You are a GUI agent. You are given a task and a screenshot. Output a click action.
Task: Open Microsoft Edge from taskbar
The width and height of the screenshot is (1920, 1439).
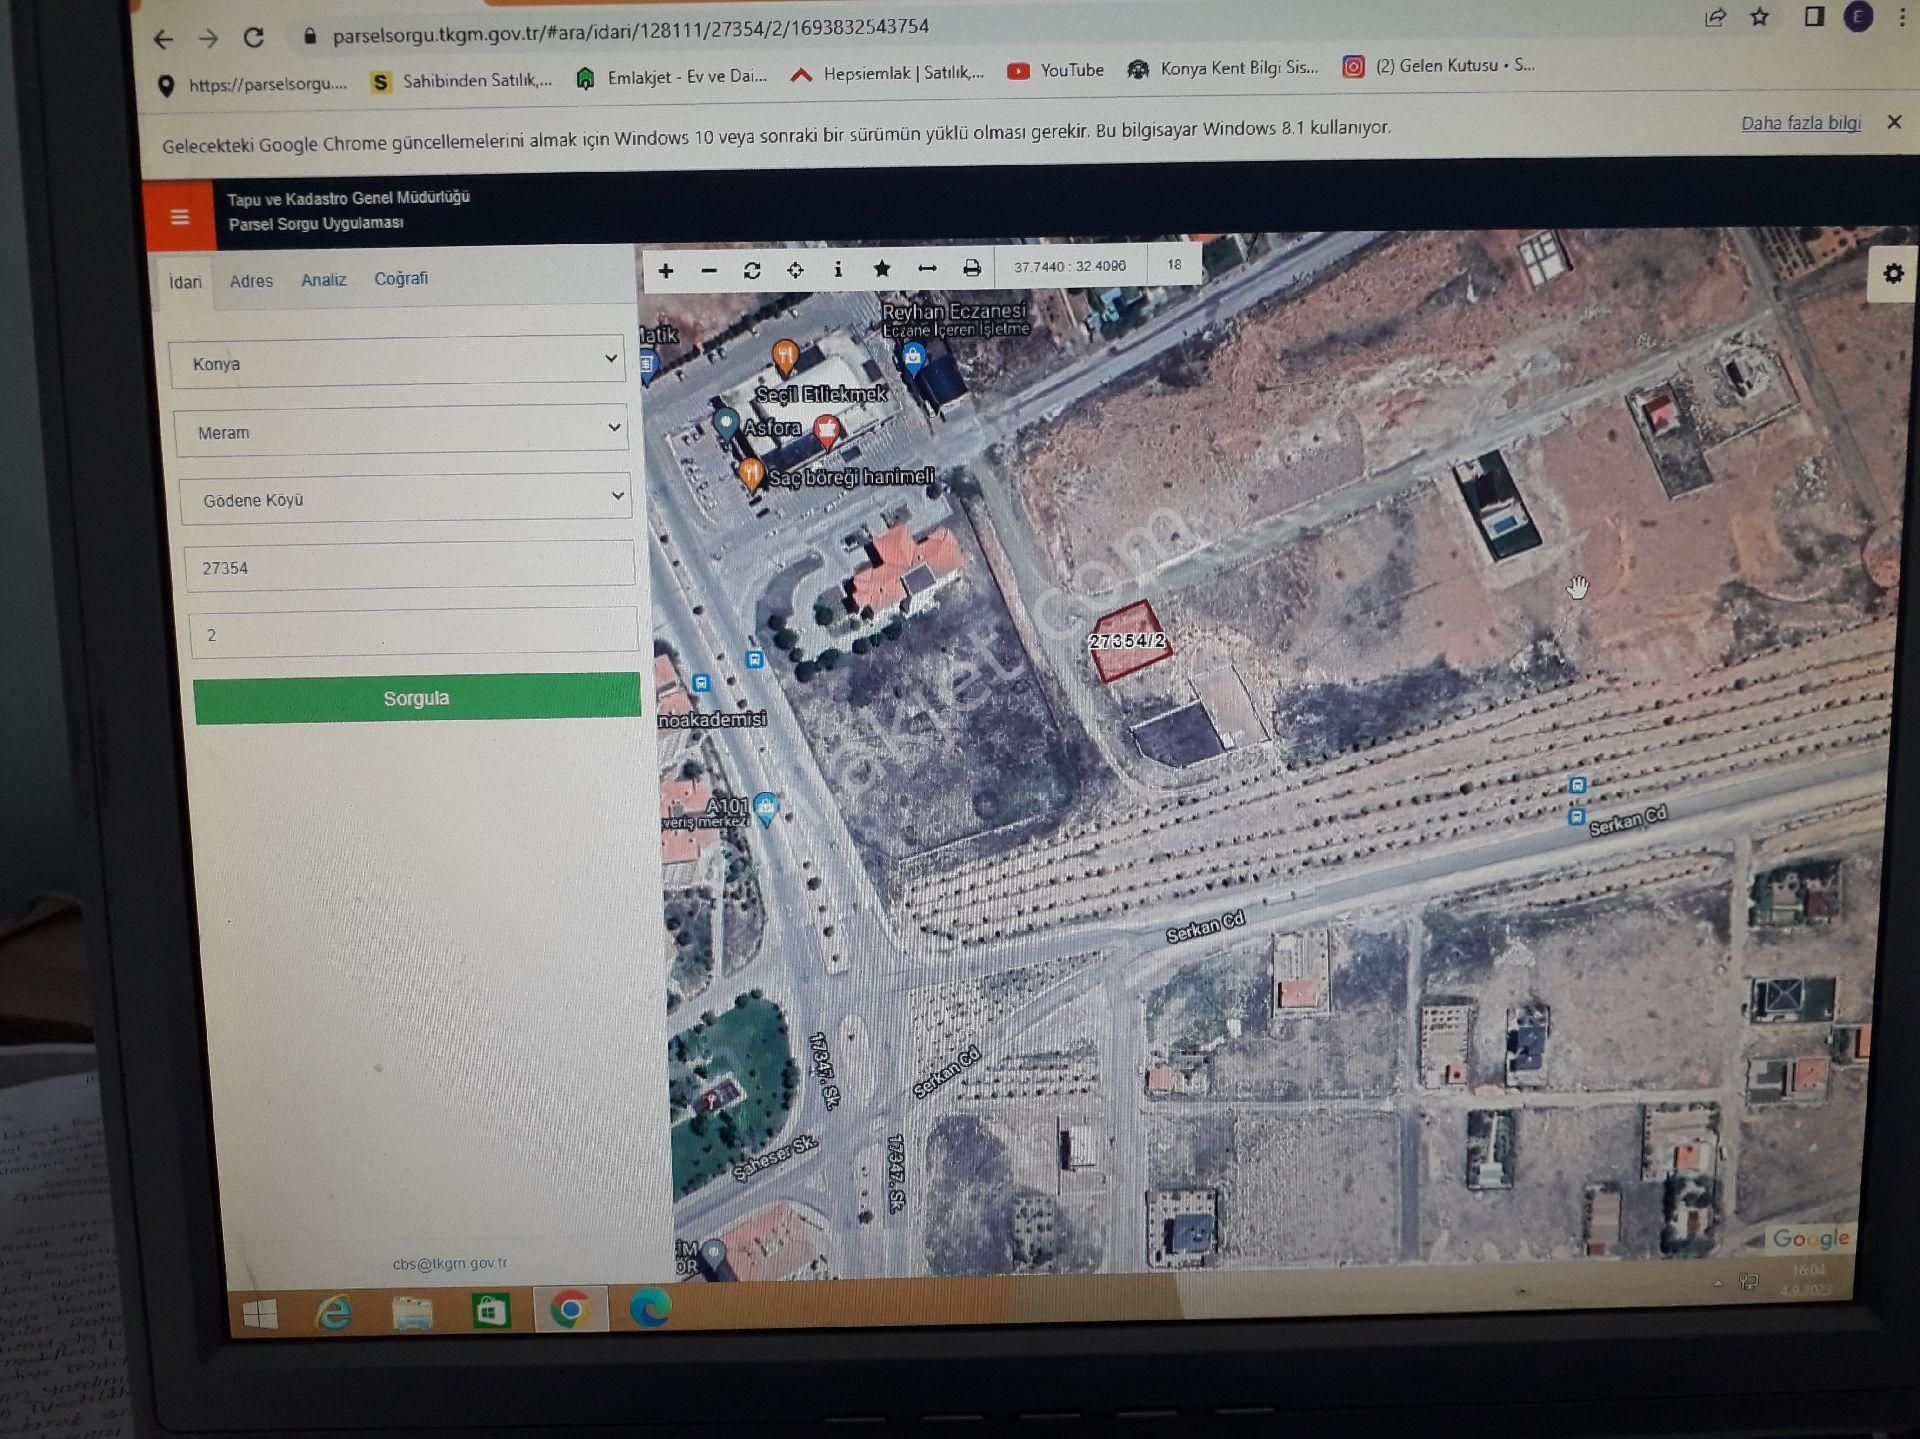click(650, 1308)
